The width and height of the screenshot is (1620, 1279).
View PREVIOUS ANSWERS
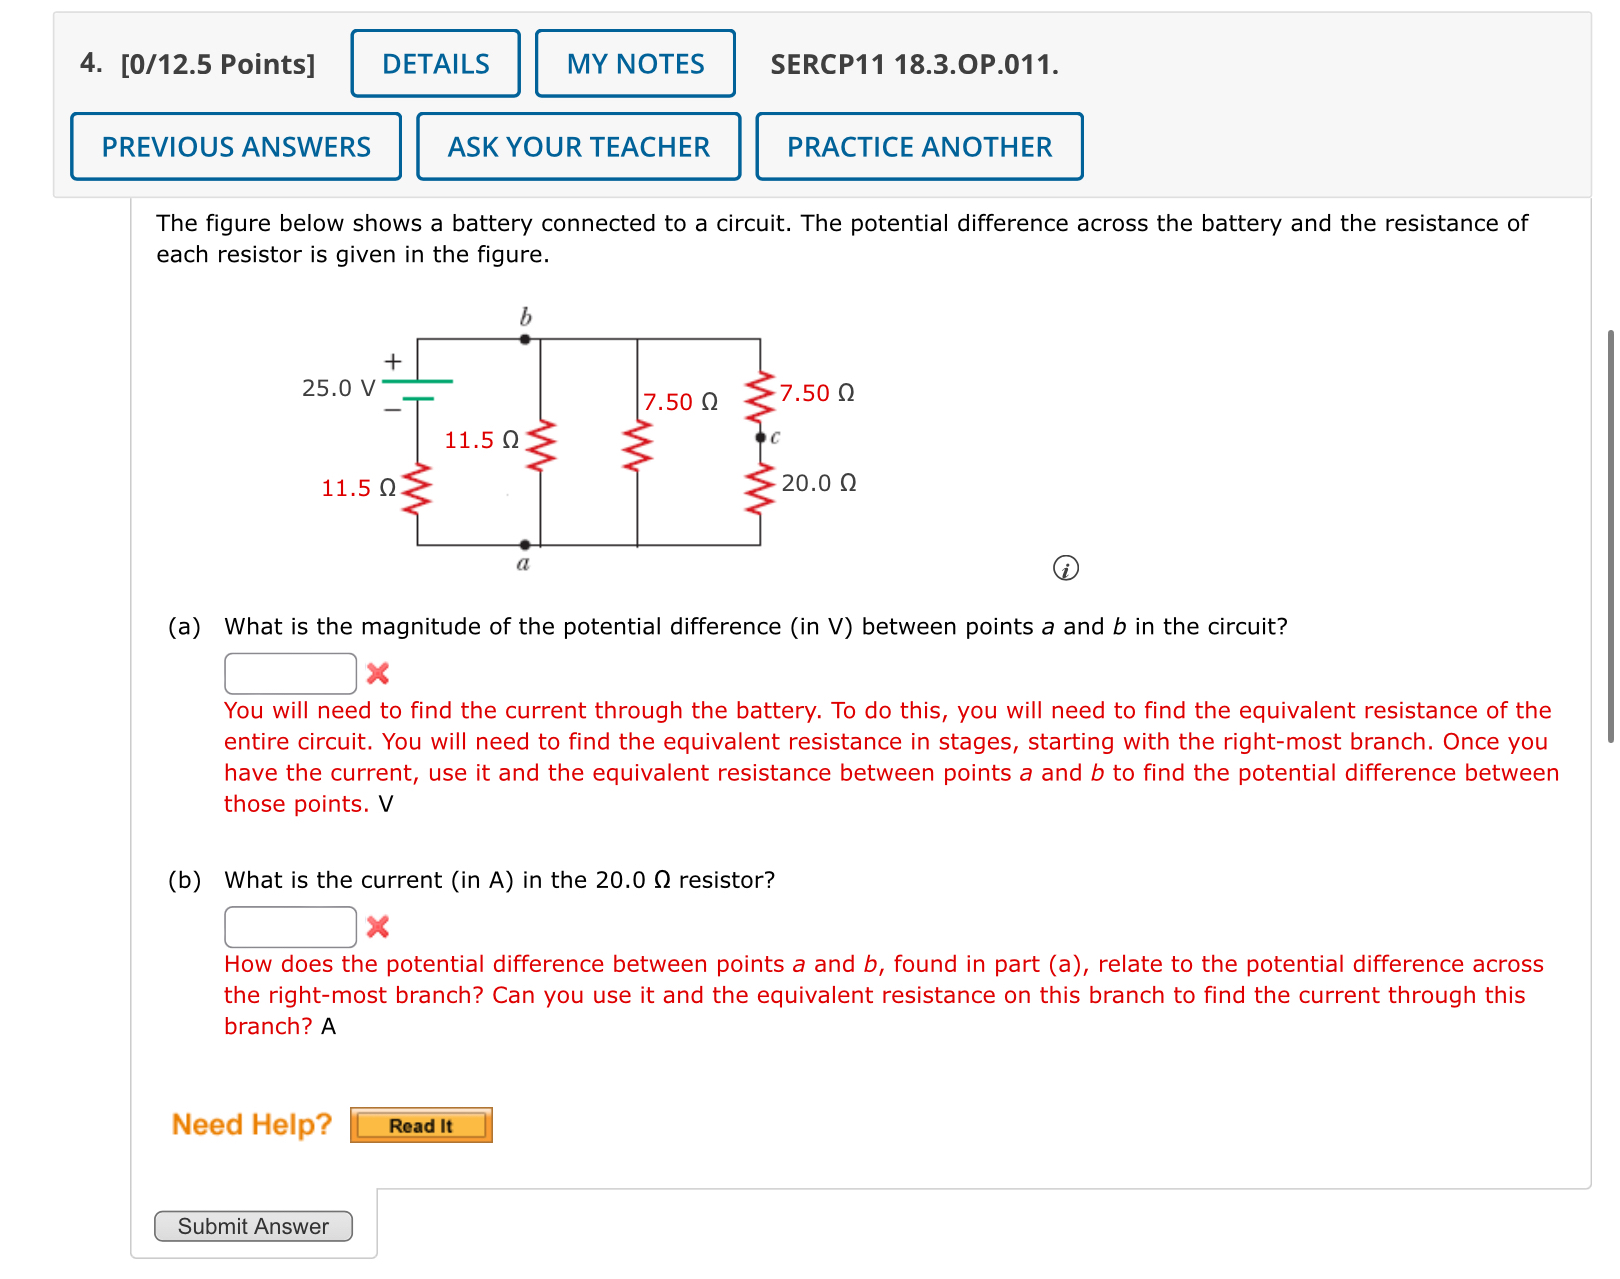(235, 146)
